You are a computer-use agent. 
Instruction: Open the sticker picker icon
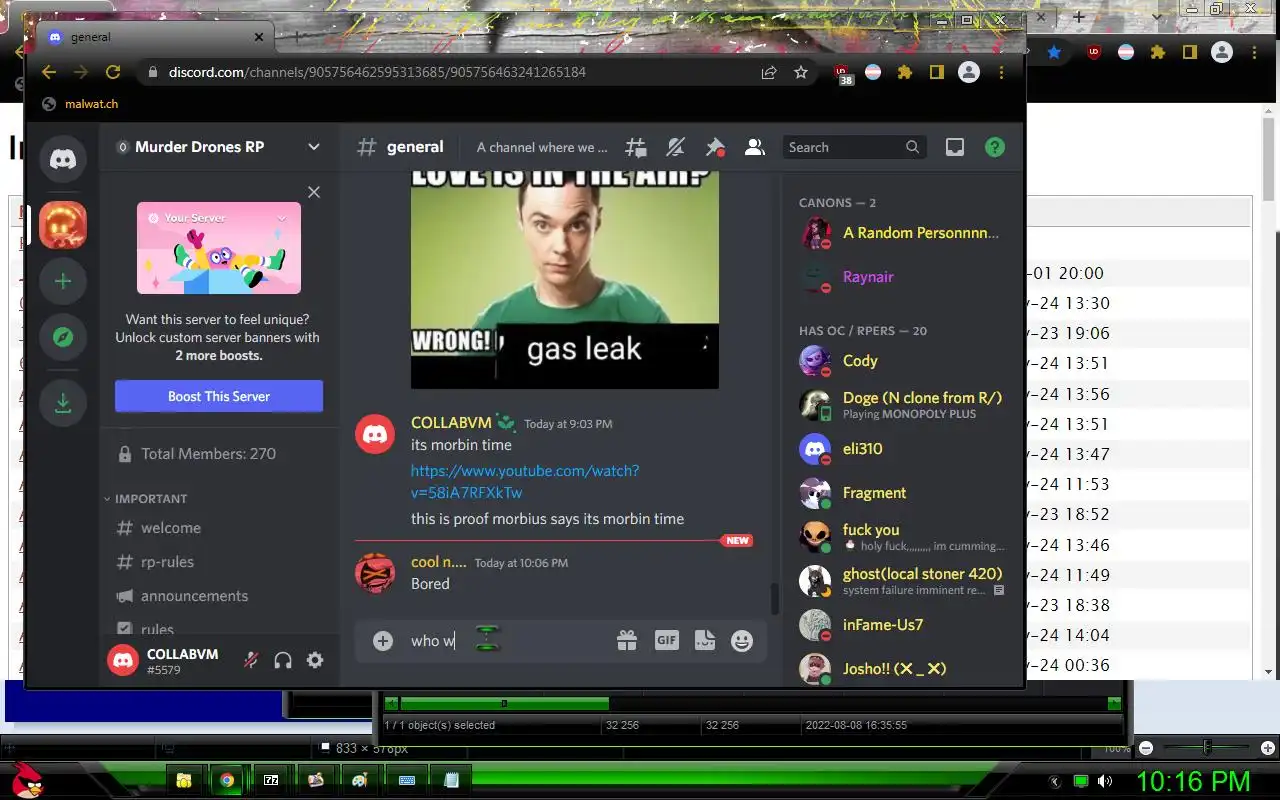click(704, 641)
